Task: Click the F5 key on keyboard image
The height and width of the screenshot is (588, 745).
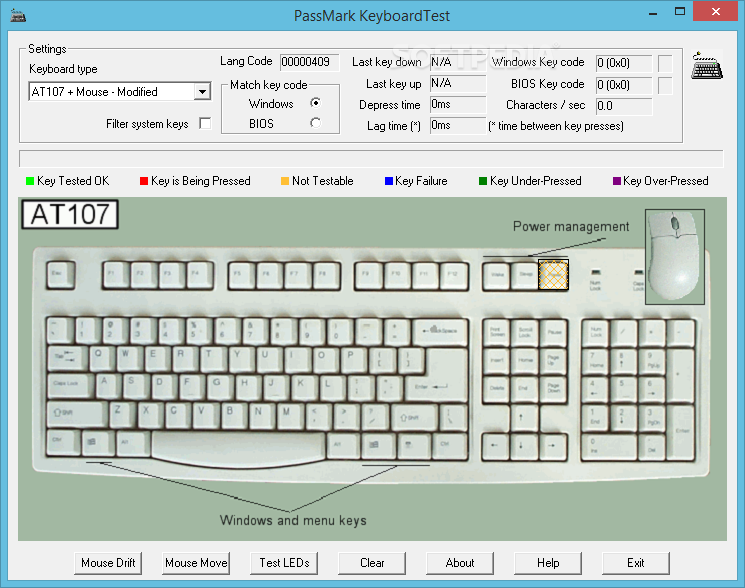Action: coord(241,275)
